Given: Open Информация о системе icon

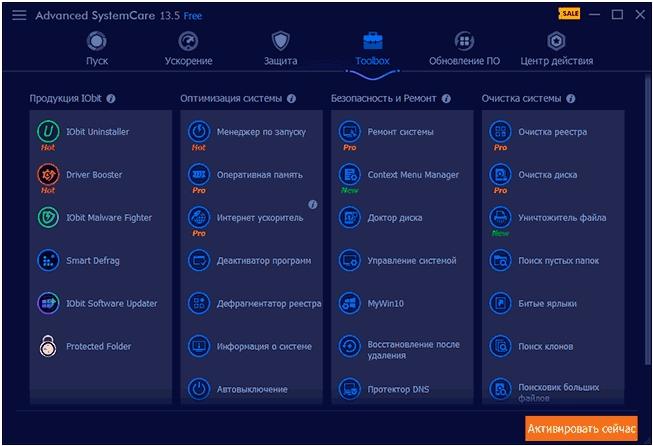Looking at the screenshot, I should (x=199, y=346).
